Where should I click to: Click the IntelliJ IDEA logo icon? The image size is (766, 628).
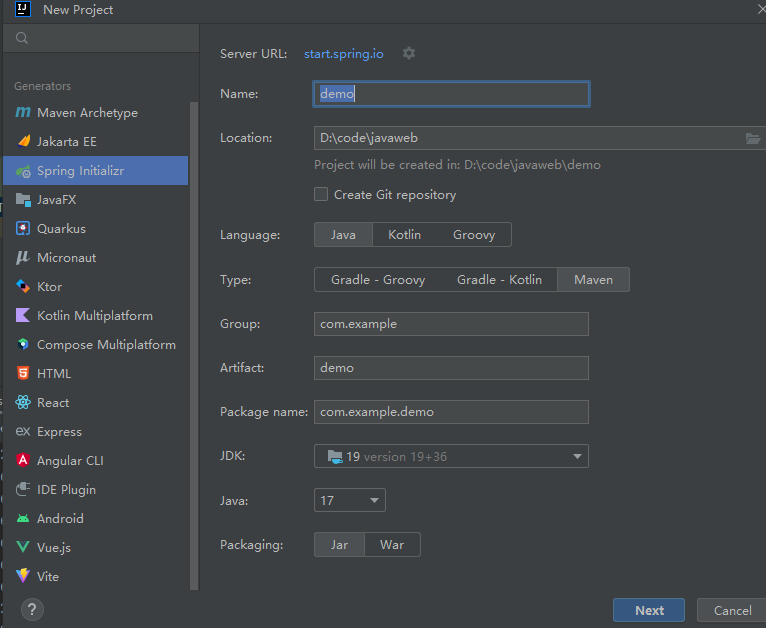23,9
